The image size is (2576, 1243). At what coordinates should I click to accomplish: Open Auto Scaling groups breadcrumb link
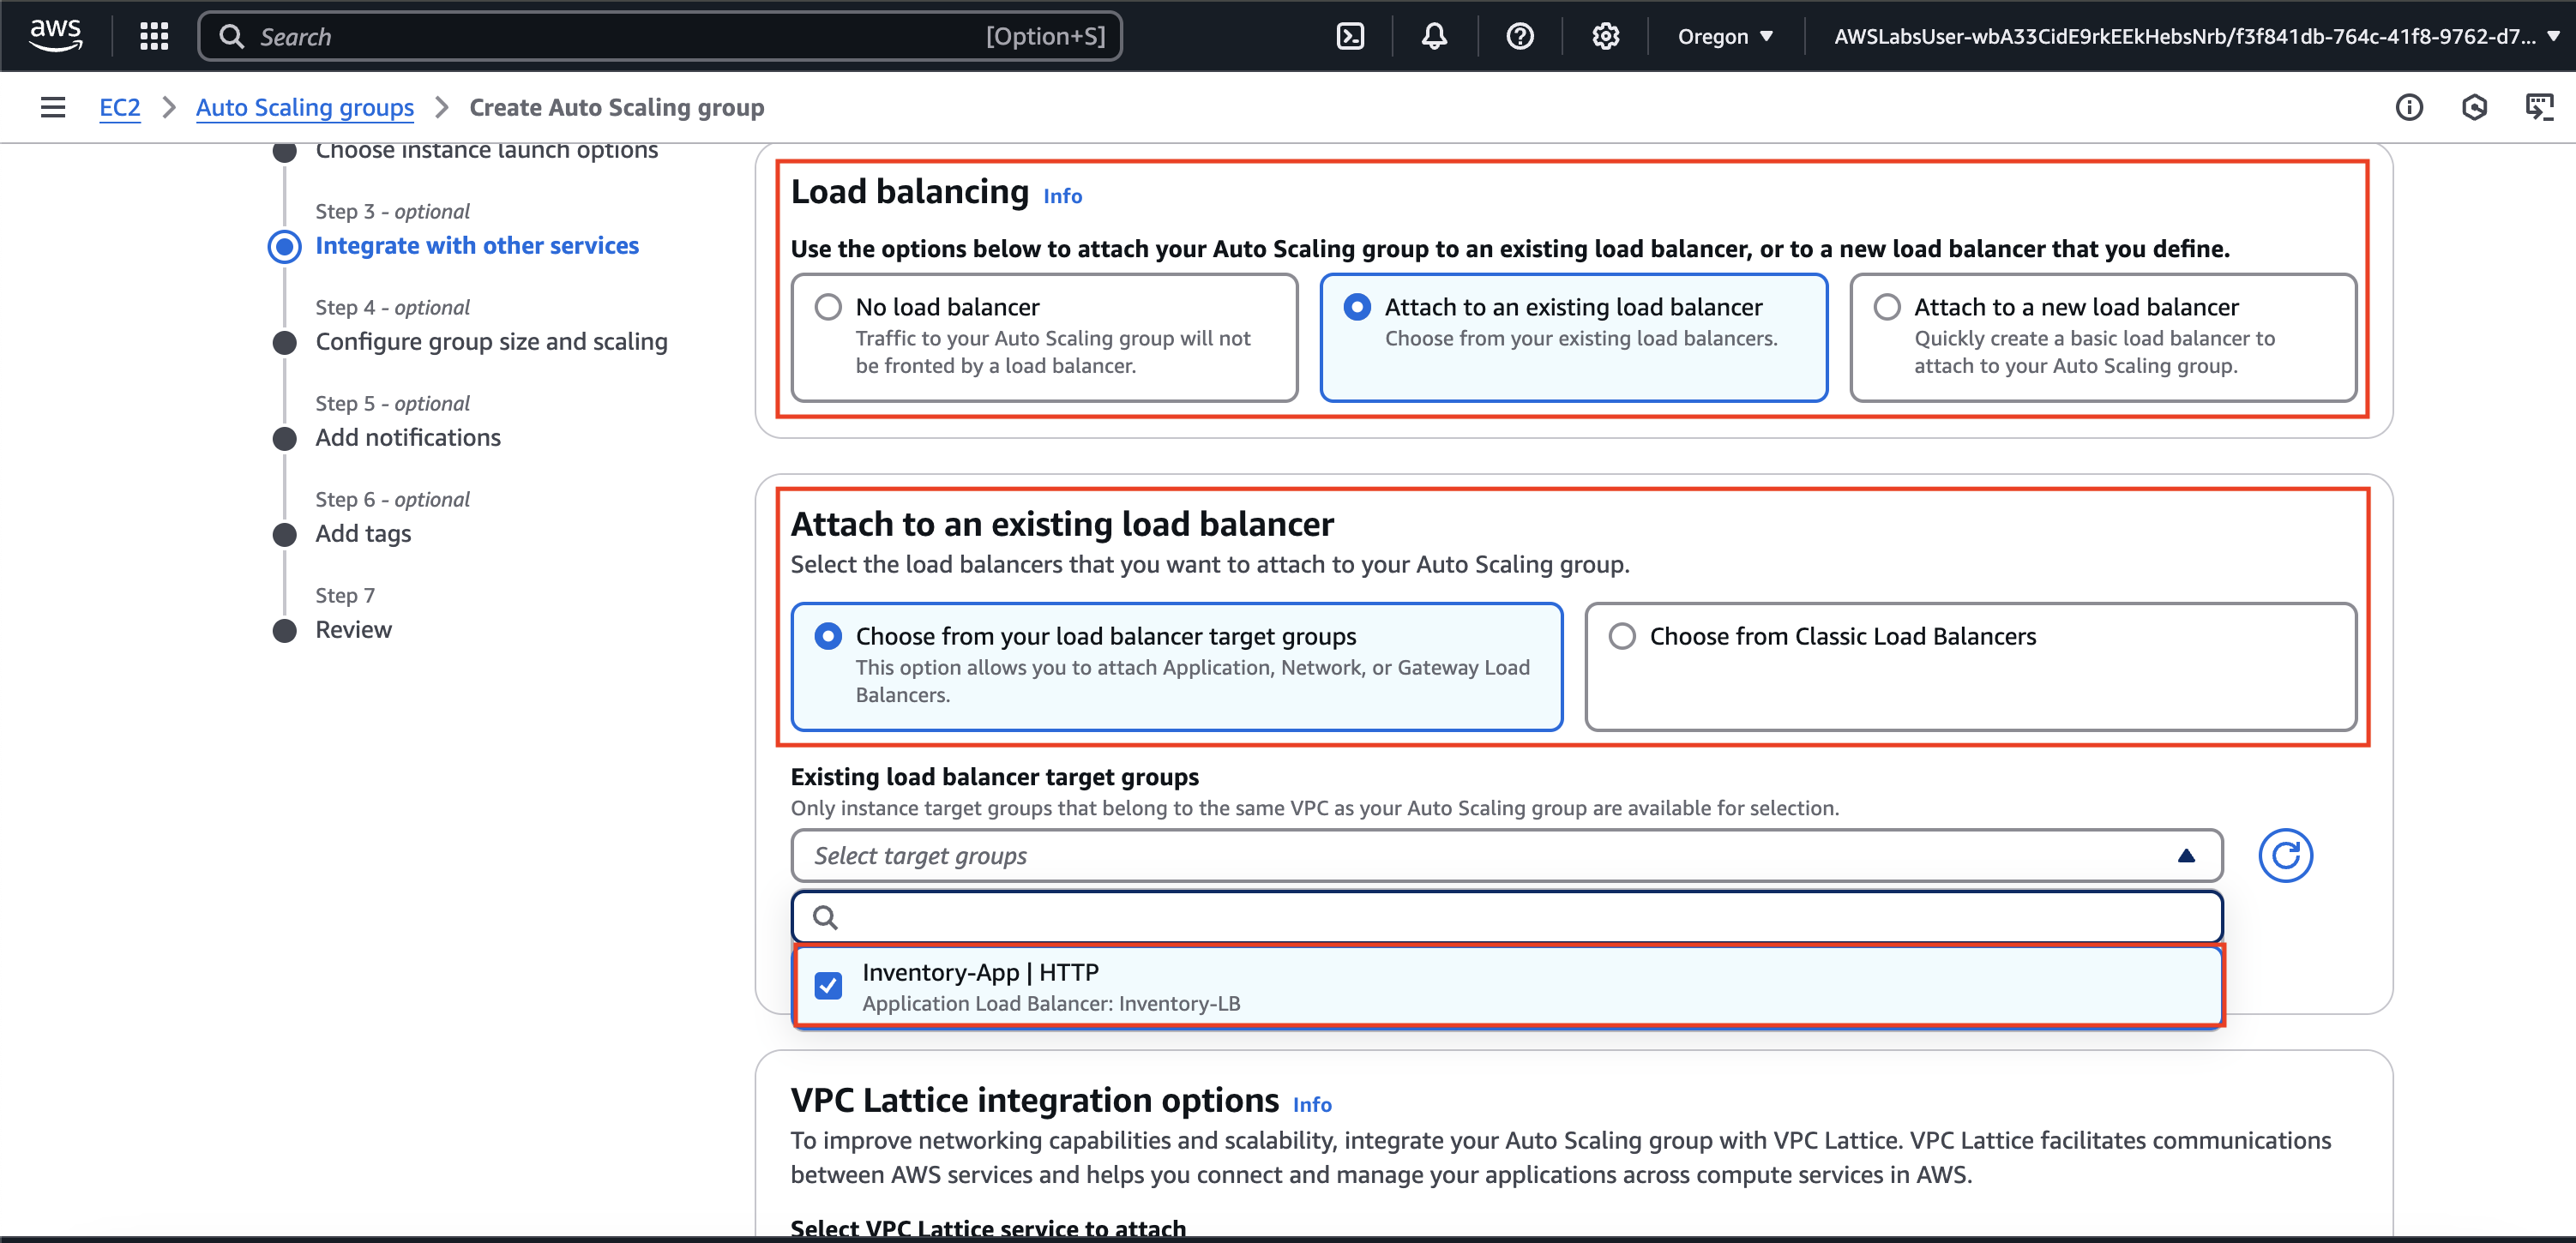[x=304, y=107]
